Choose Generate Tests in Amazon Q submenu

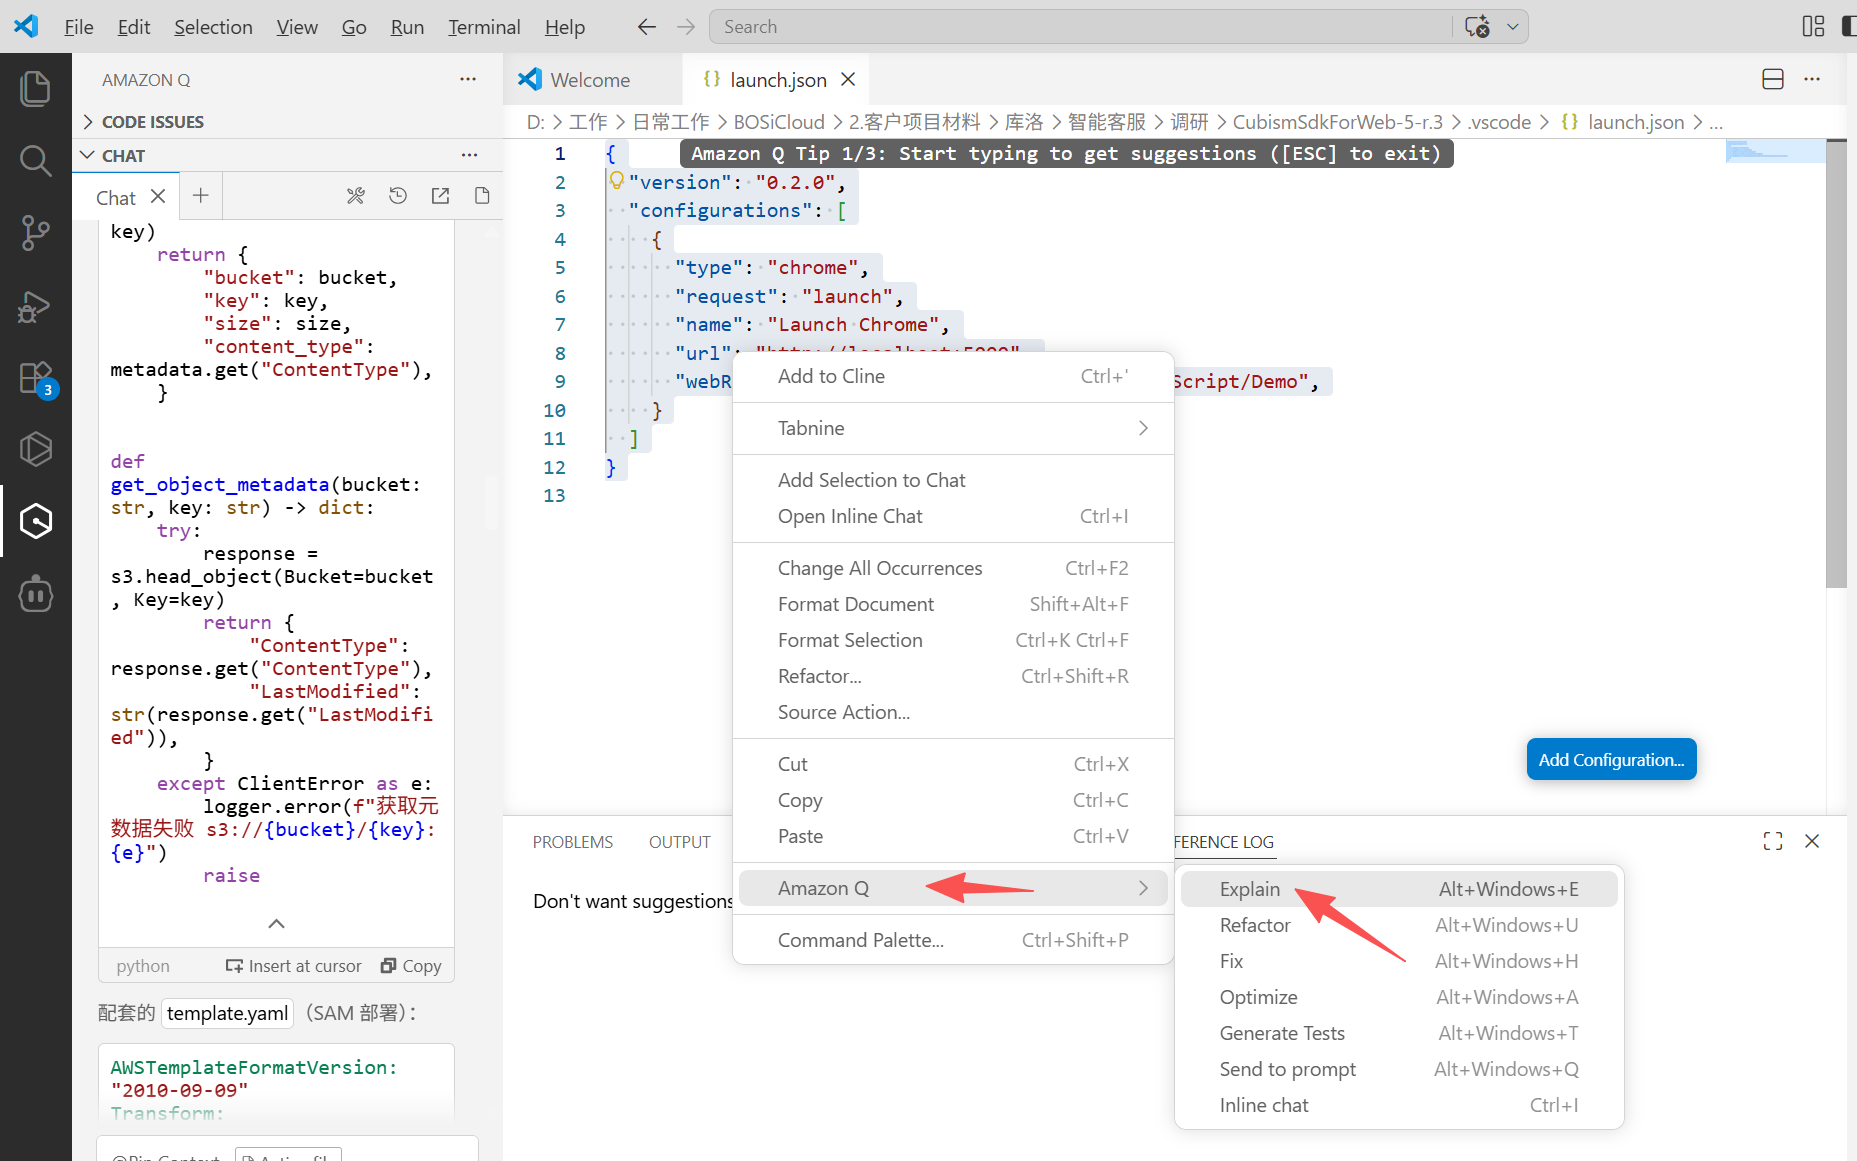click(x=1399, y=1033)
